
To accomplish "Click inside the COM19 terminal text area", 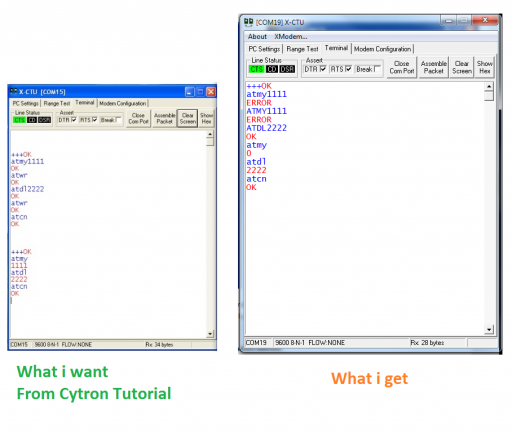I will tap(365, 208).
